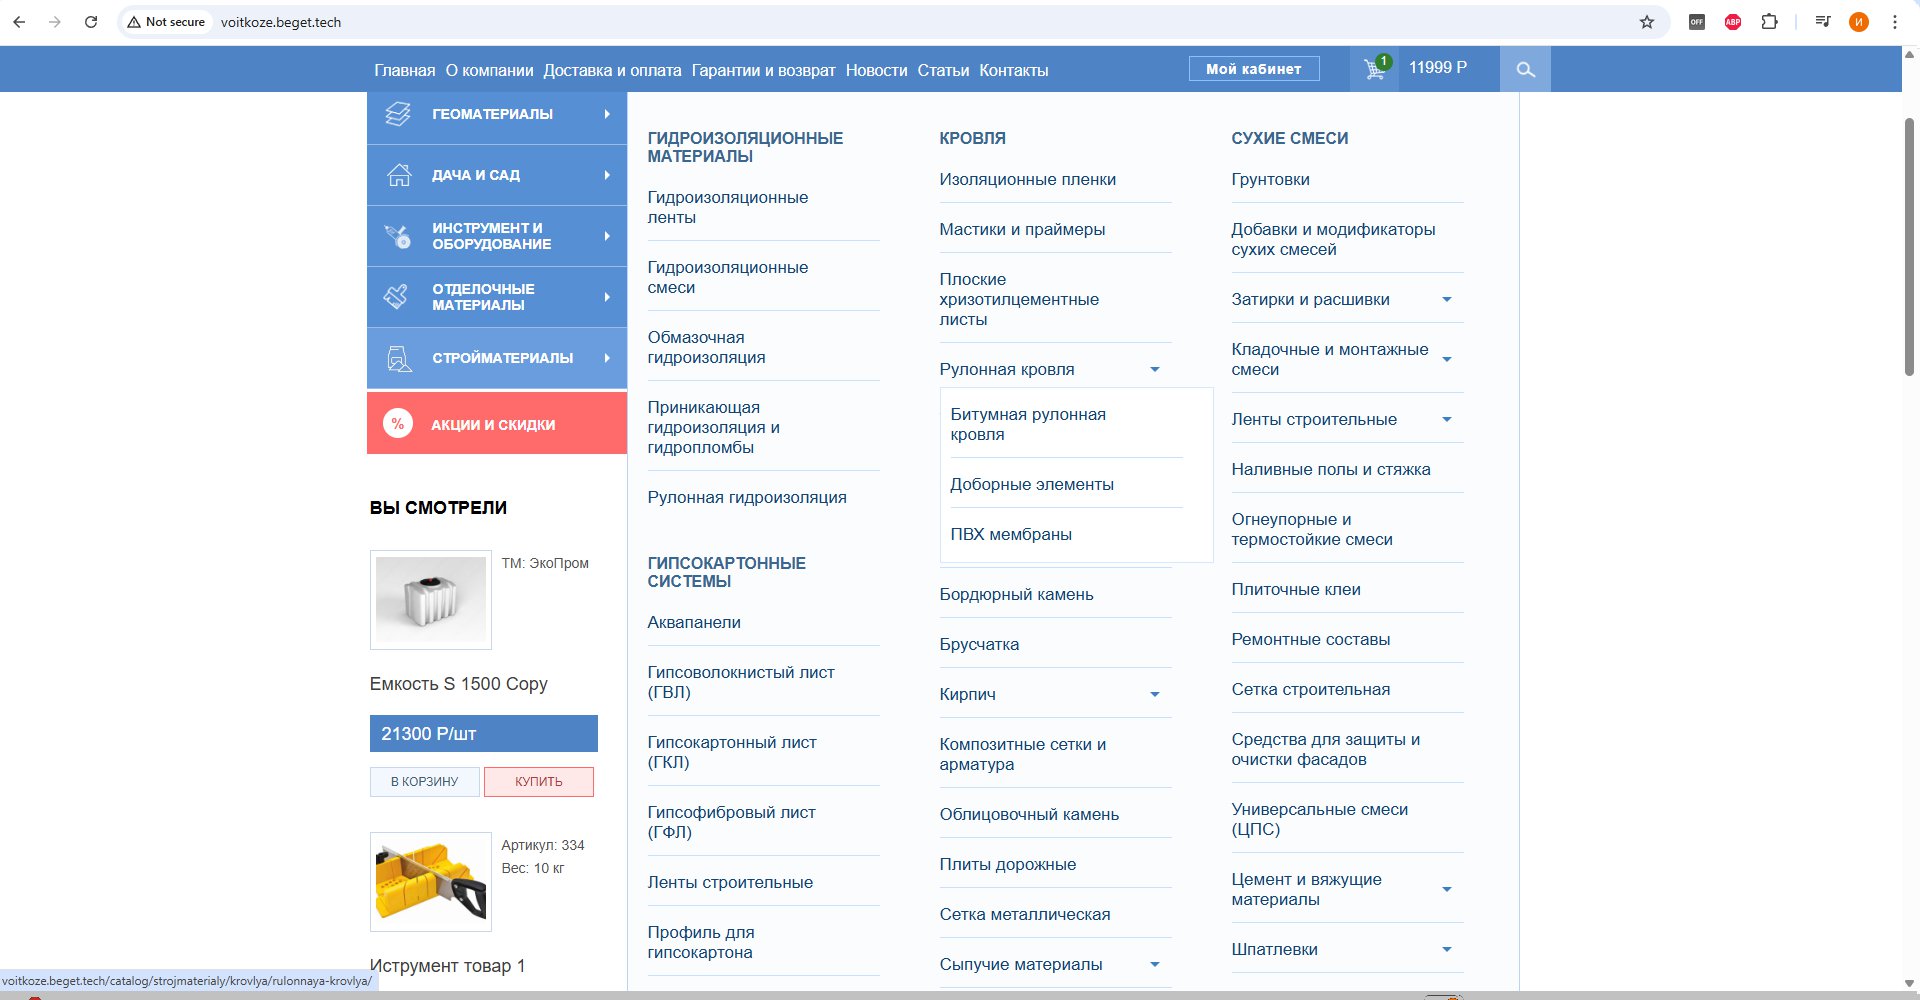Open Главная in the top menu

pyautogui.click(x=405, y=70)
